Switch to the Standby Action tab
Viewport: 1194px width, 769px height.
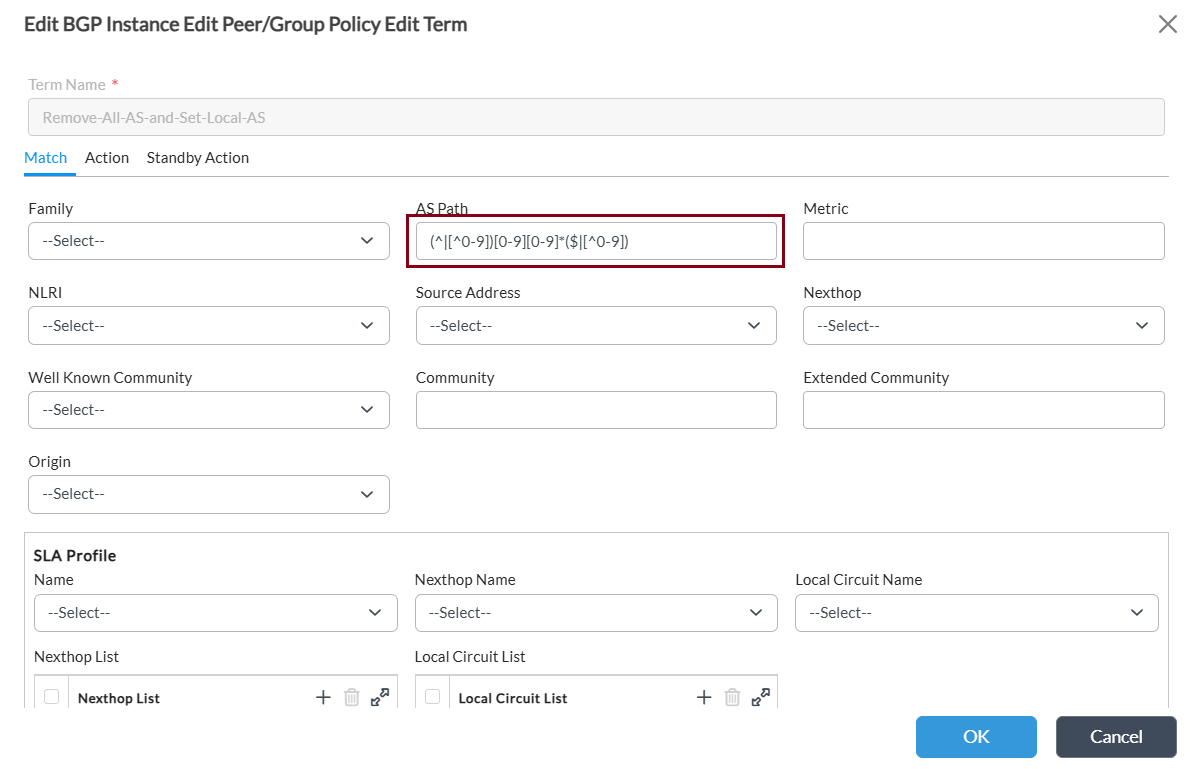click(x=198, y=158)
